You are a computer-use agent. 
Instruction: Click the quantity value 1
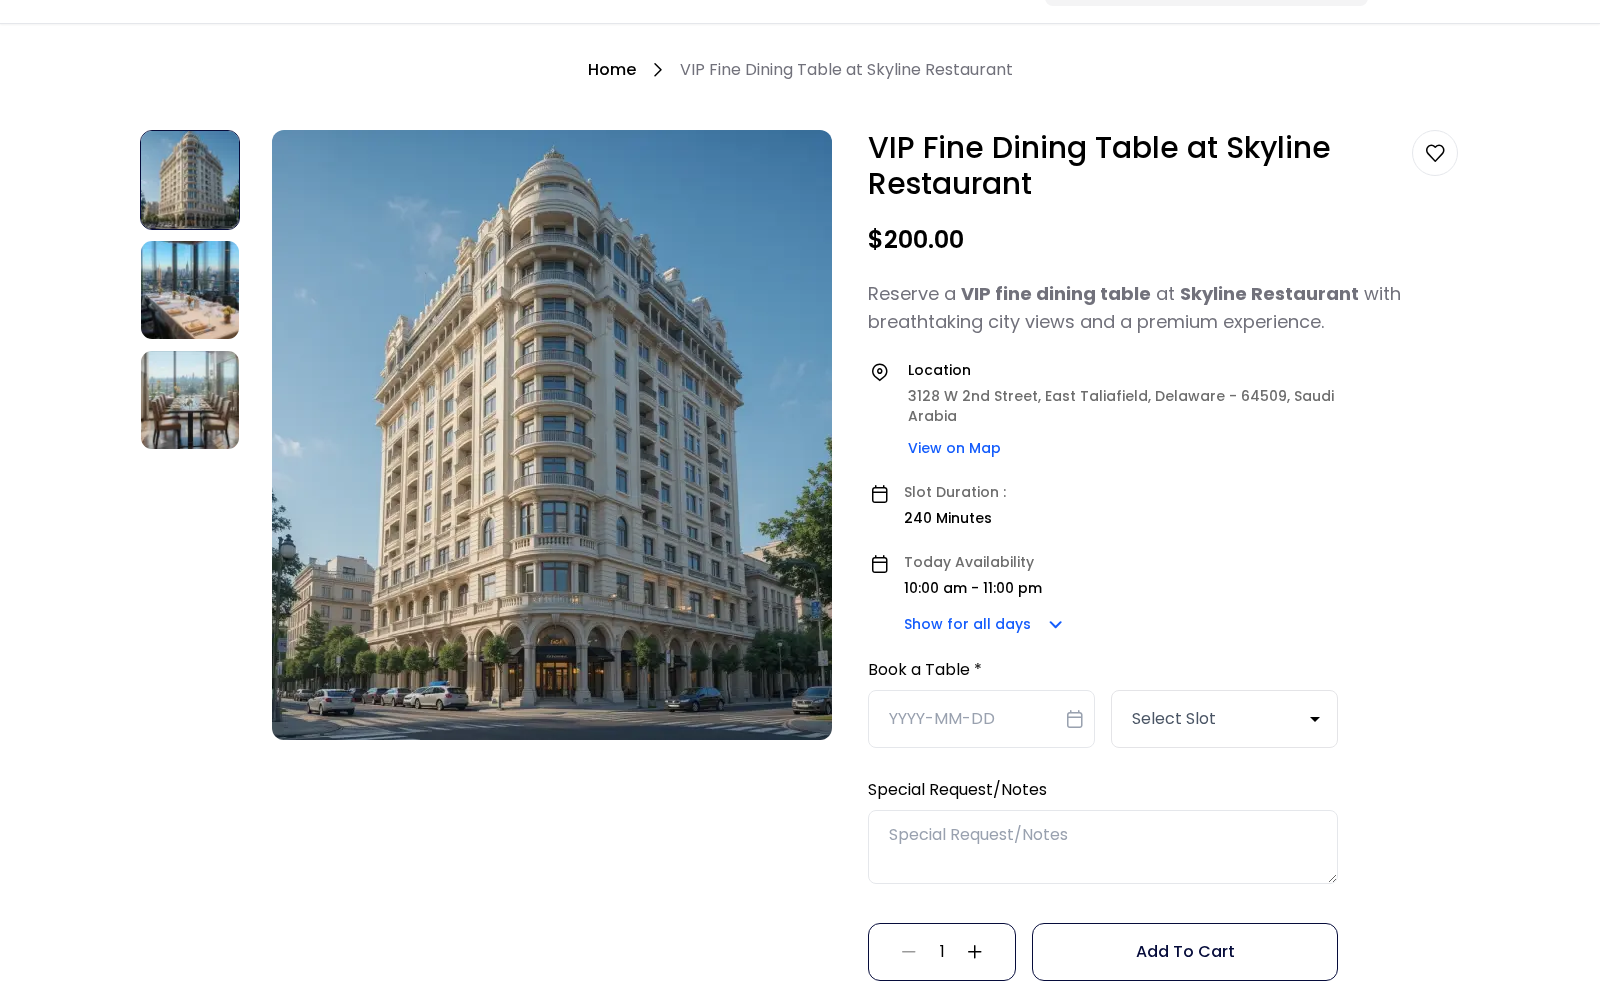click(942, 952)
